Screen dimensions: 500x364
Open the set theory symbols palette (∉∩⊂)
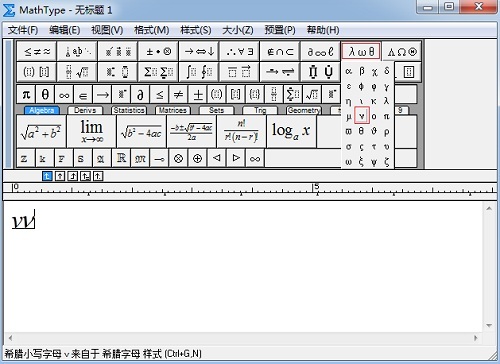tap(280, 51)
